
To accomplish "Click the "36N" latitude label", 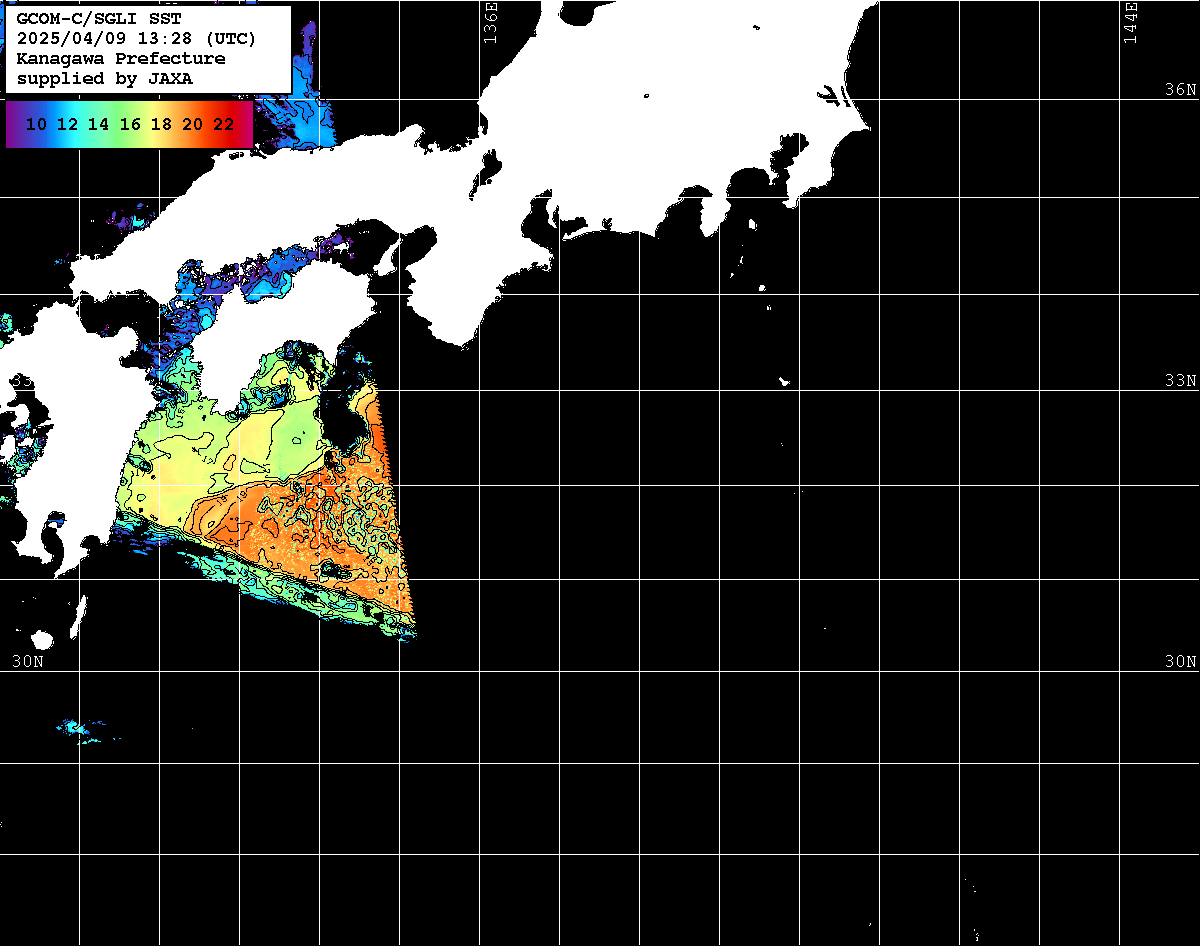I will (x=1180, y=89).
